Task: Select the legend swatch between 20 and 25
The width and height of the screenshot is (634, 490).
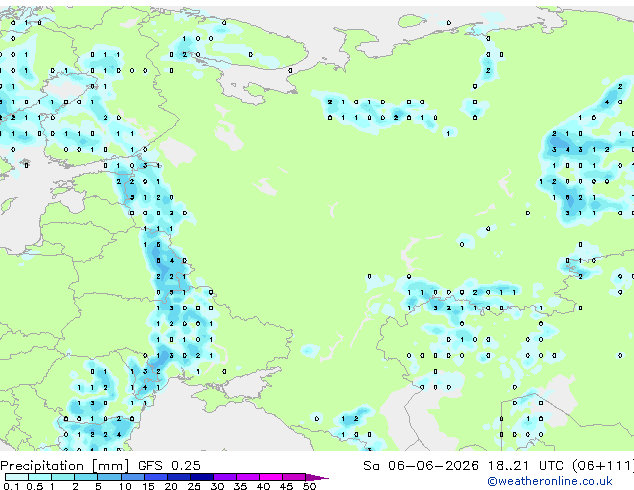Action: click(x=178, y=477)
